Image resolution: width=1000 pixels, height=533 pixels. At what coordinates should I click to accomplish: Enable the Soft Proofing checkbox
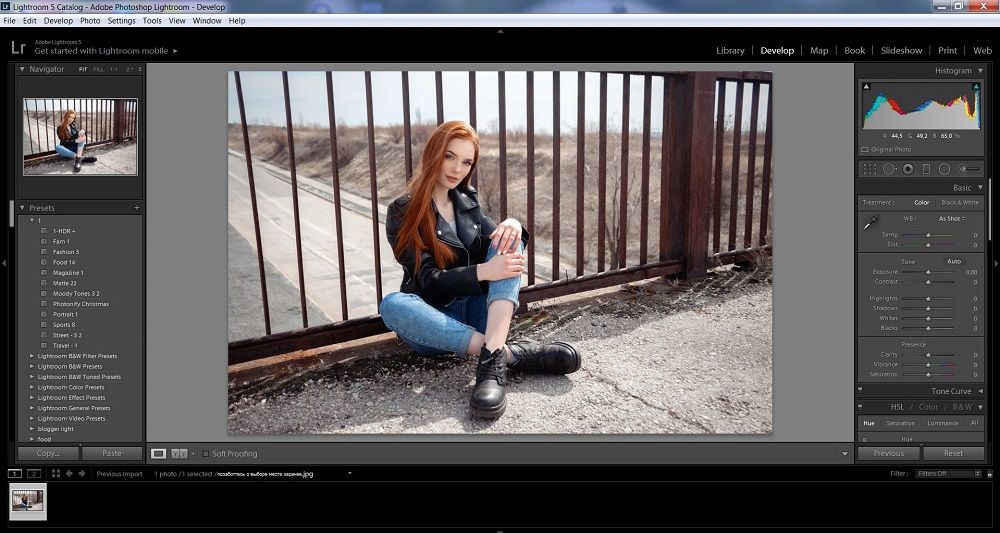click(x=206, y=454)
